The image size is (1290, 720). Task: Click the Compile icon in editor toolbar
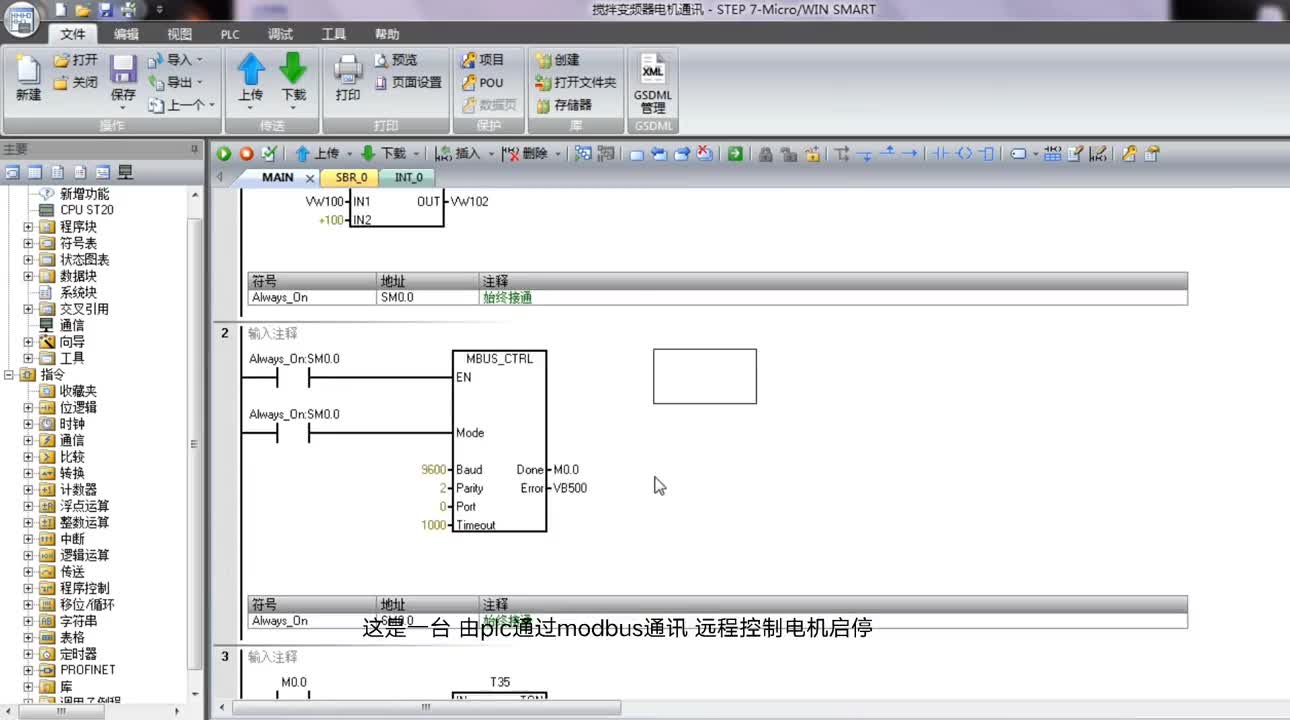268,154
